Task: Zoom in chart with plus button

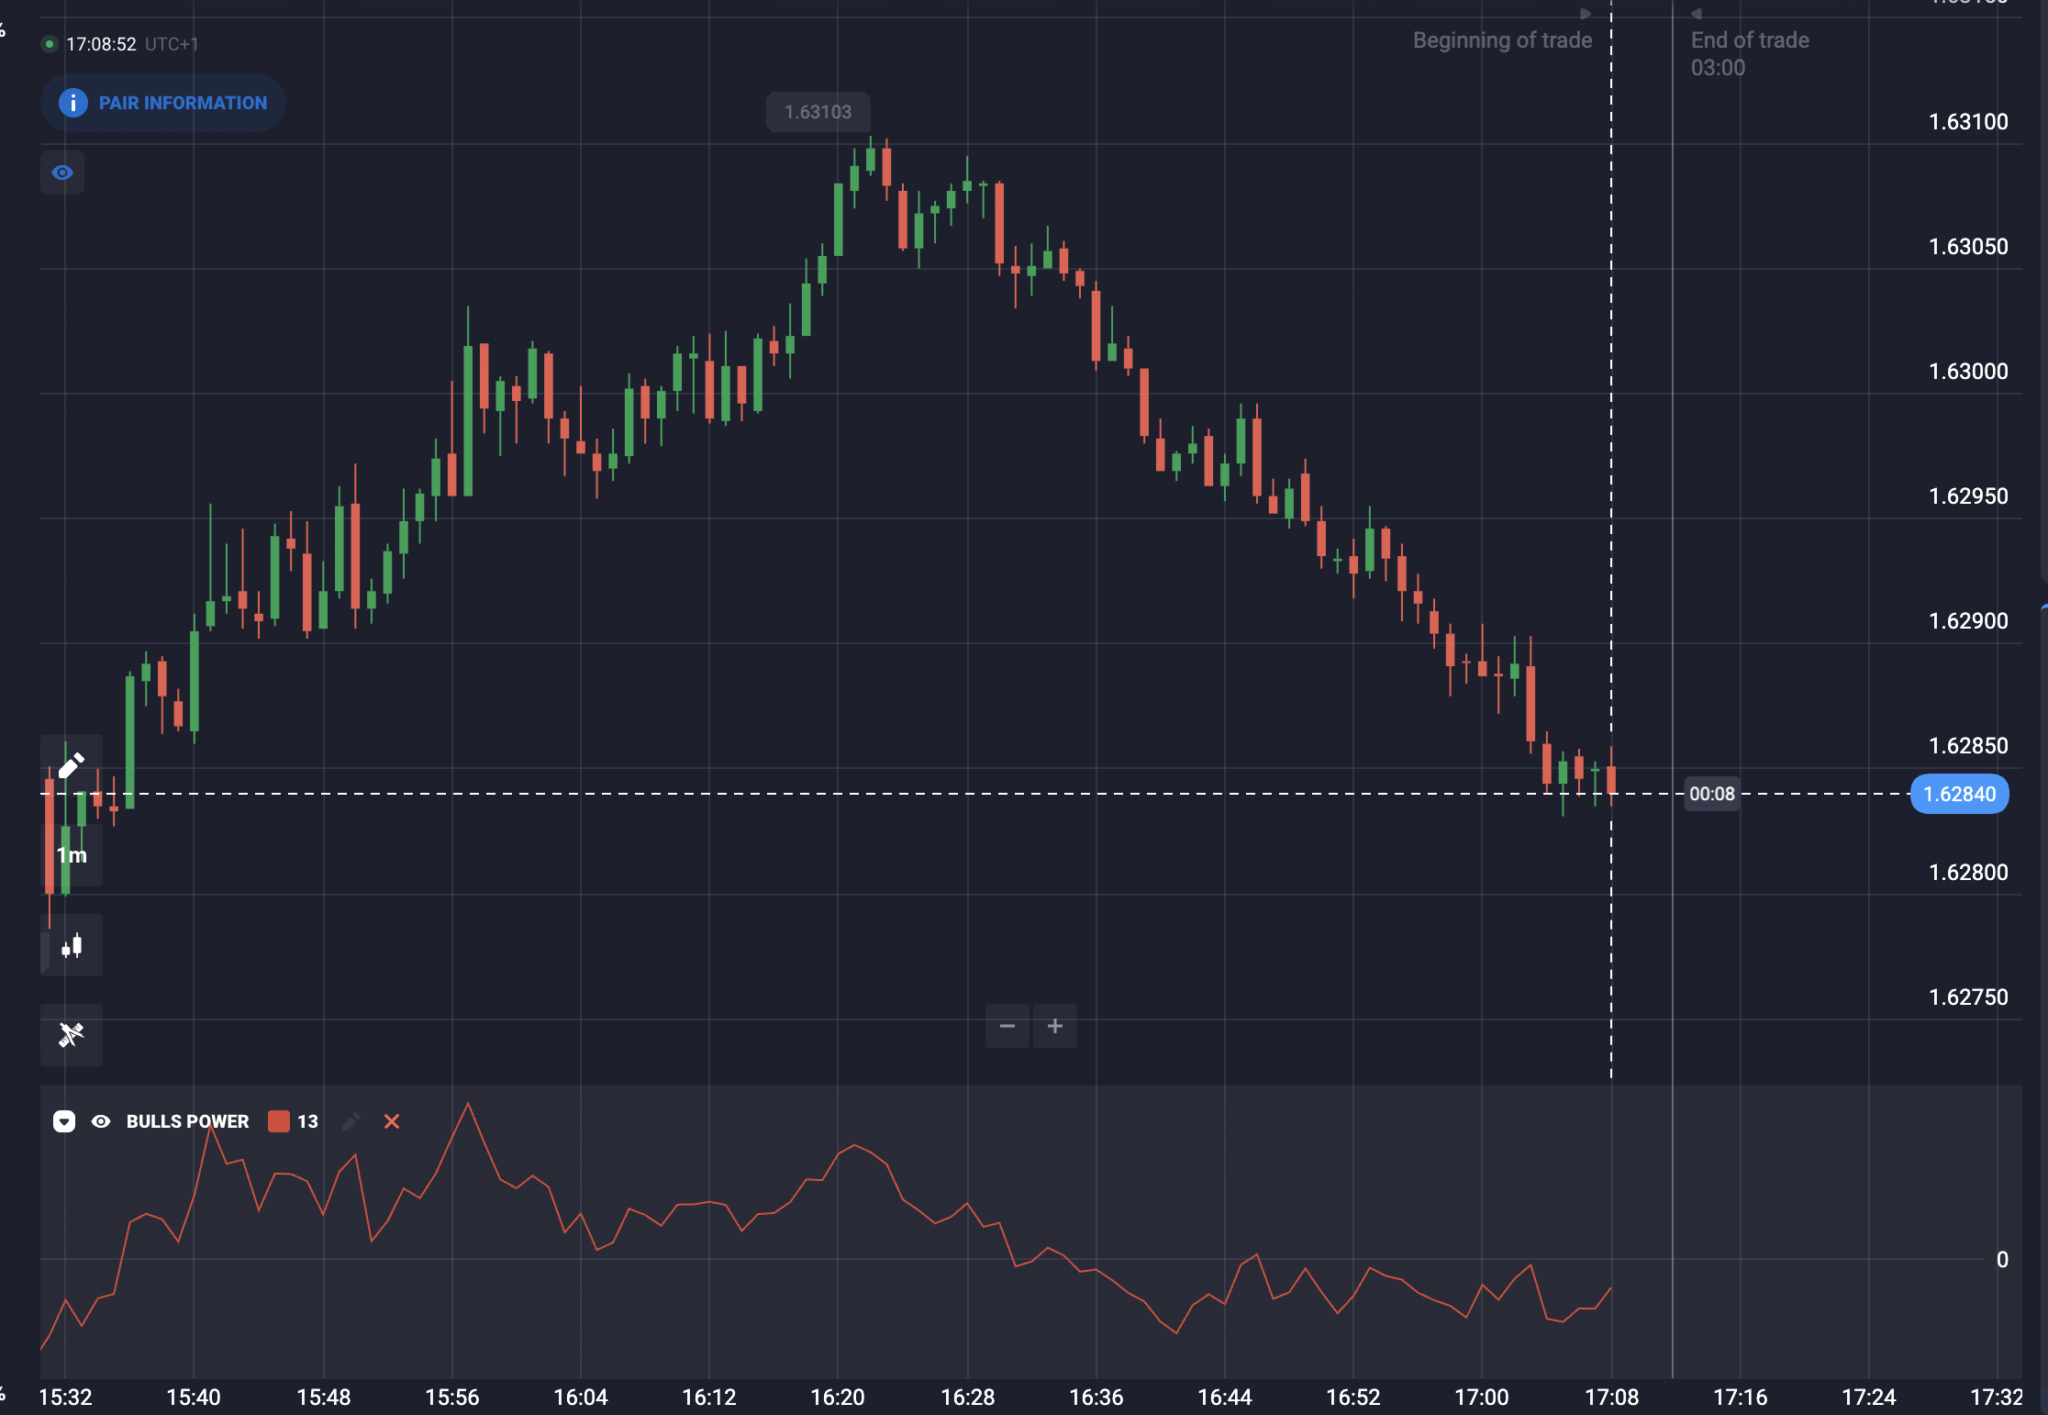Action: click(1055, 1026)
